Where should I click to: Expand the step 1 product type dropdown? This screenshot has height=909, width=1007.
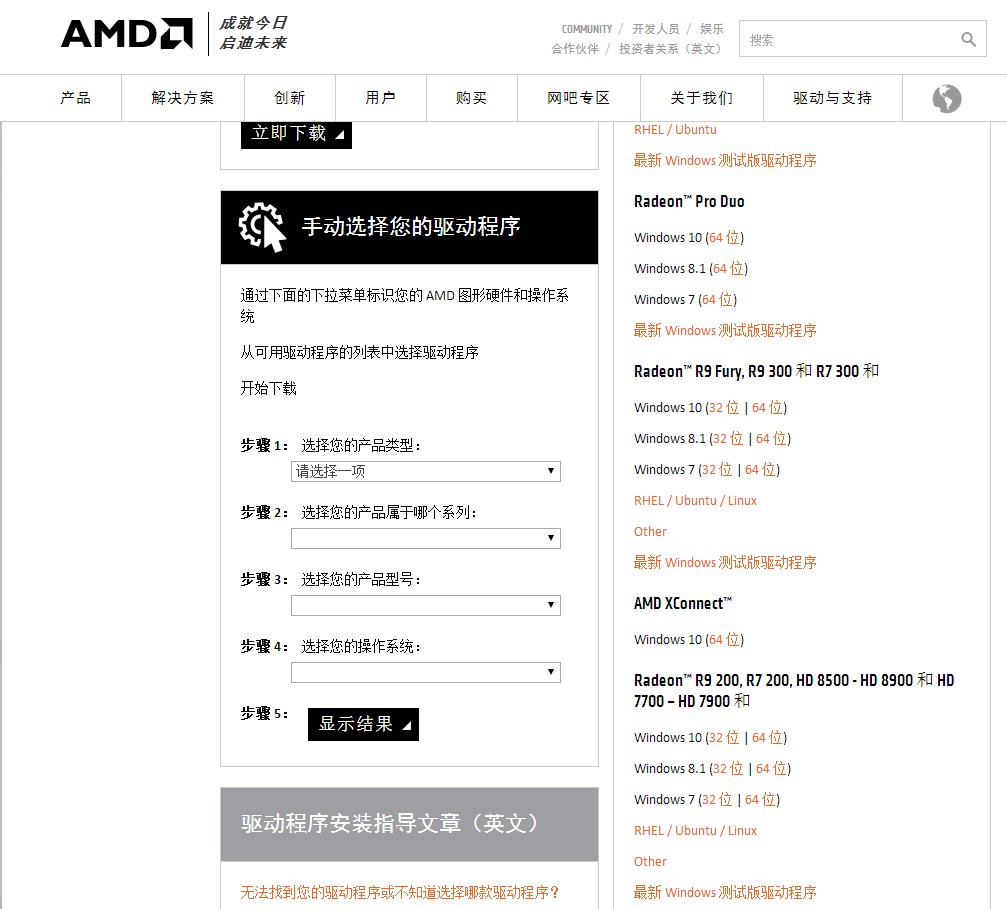click(x=425, y=471)
